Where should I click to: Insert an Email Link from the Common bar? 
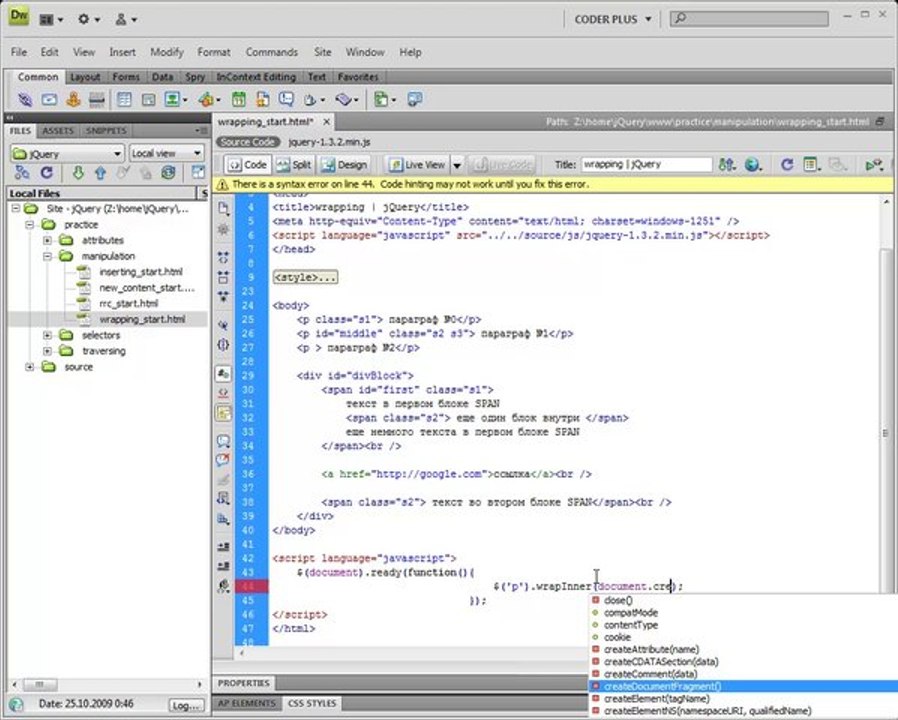click(x=49, y=100)
